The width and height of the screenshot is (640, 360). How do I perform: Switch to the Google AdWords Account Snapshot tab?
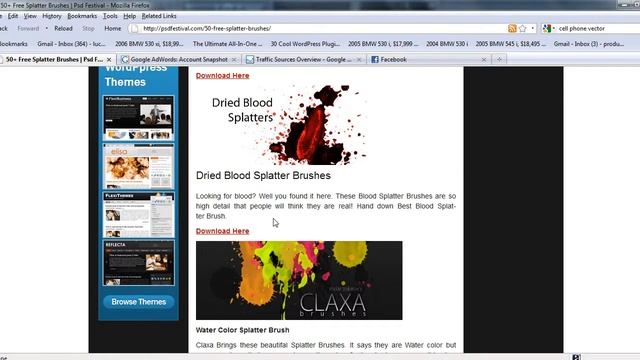click(179, 60)
